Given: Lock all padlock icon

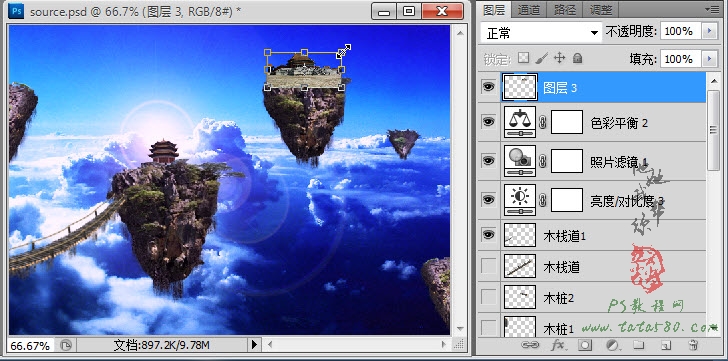Looking at the screenshot, I should pyautogui.click(x=577, y=58).
